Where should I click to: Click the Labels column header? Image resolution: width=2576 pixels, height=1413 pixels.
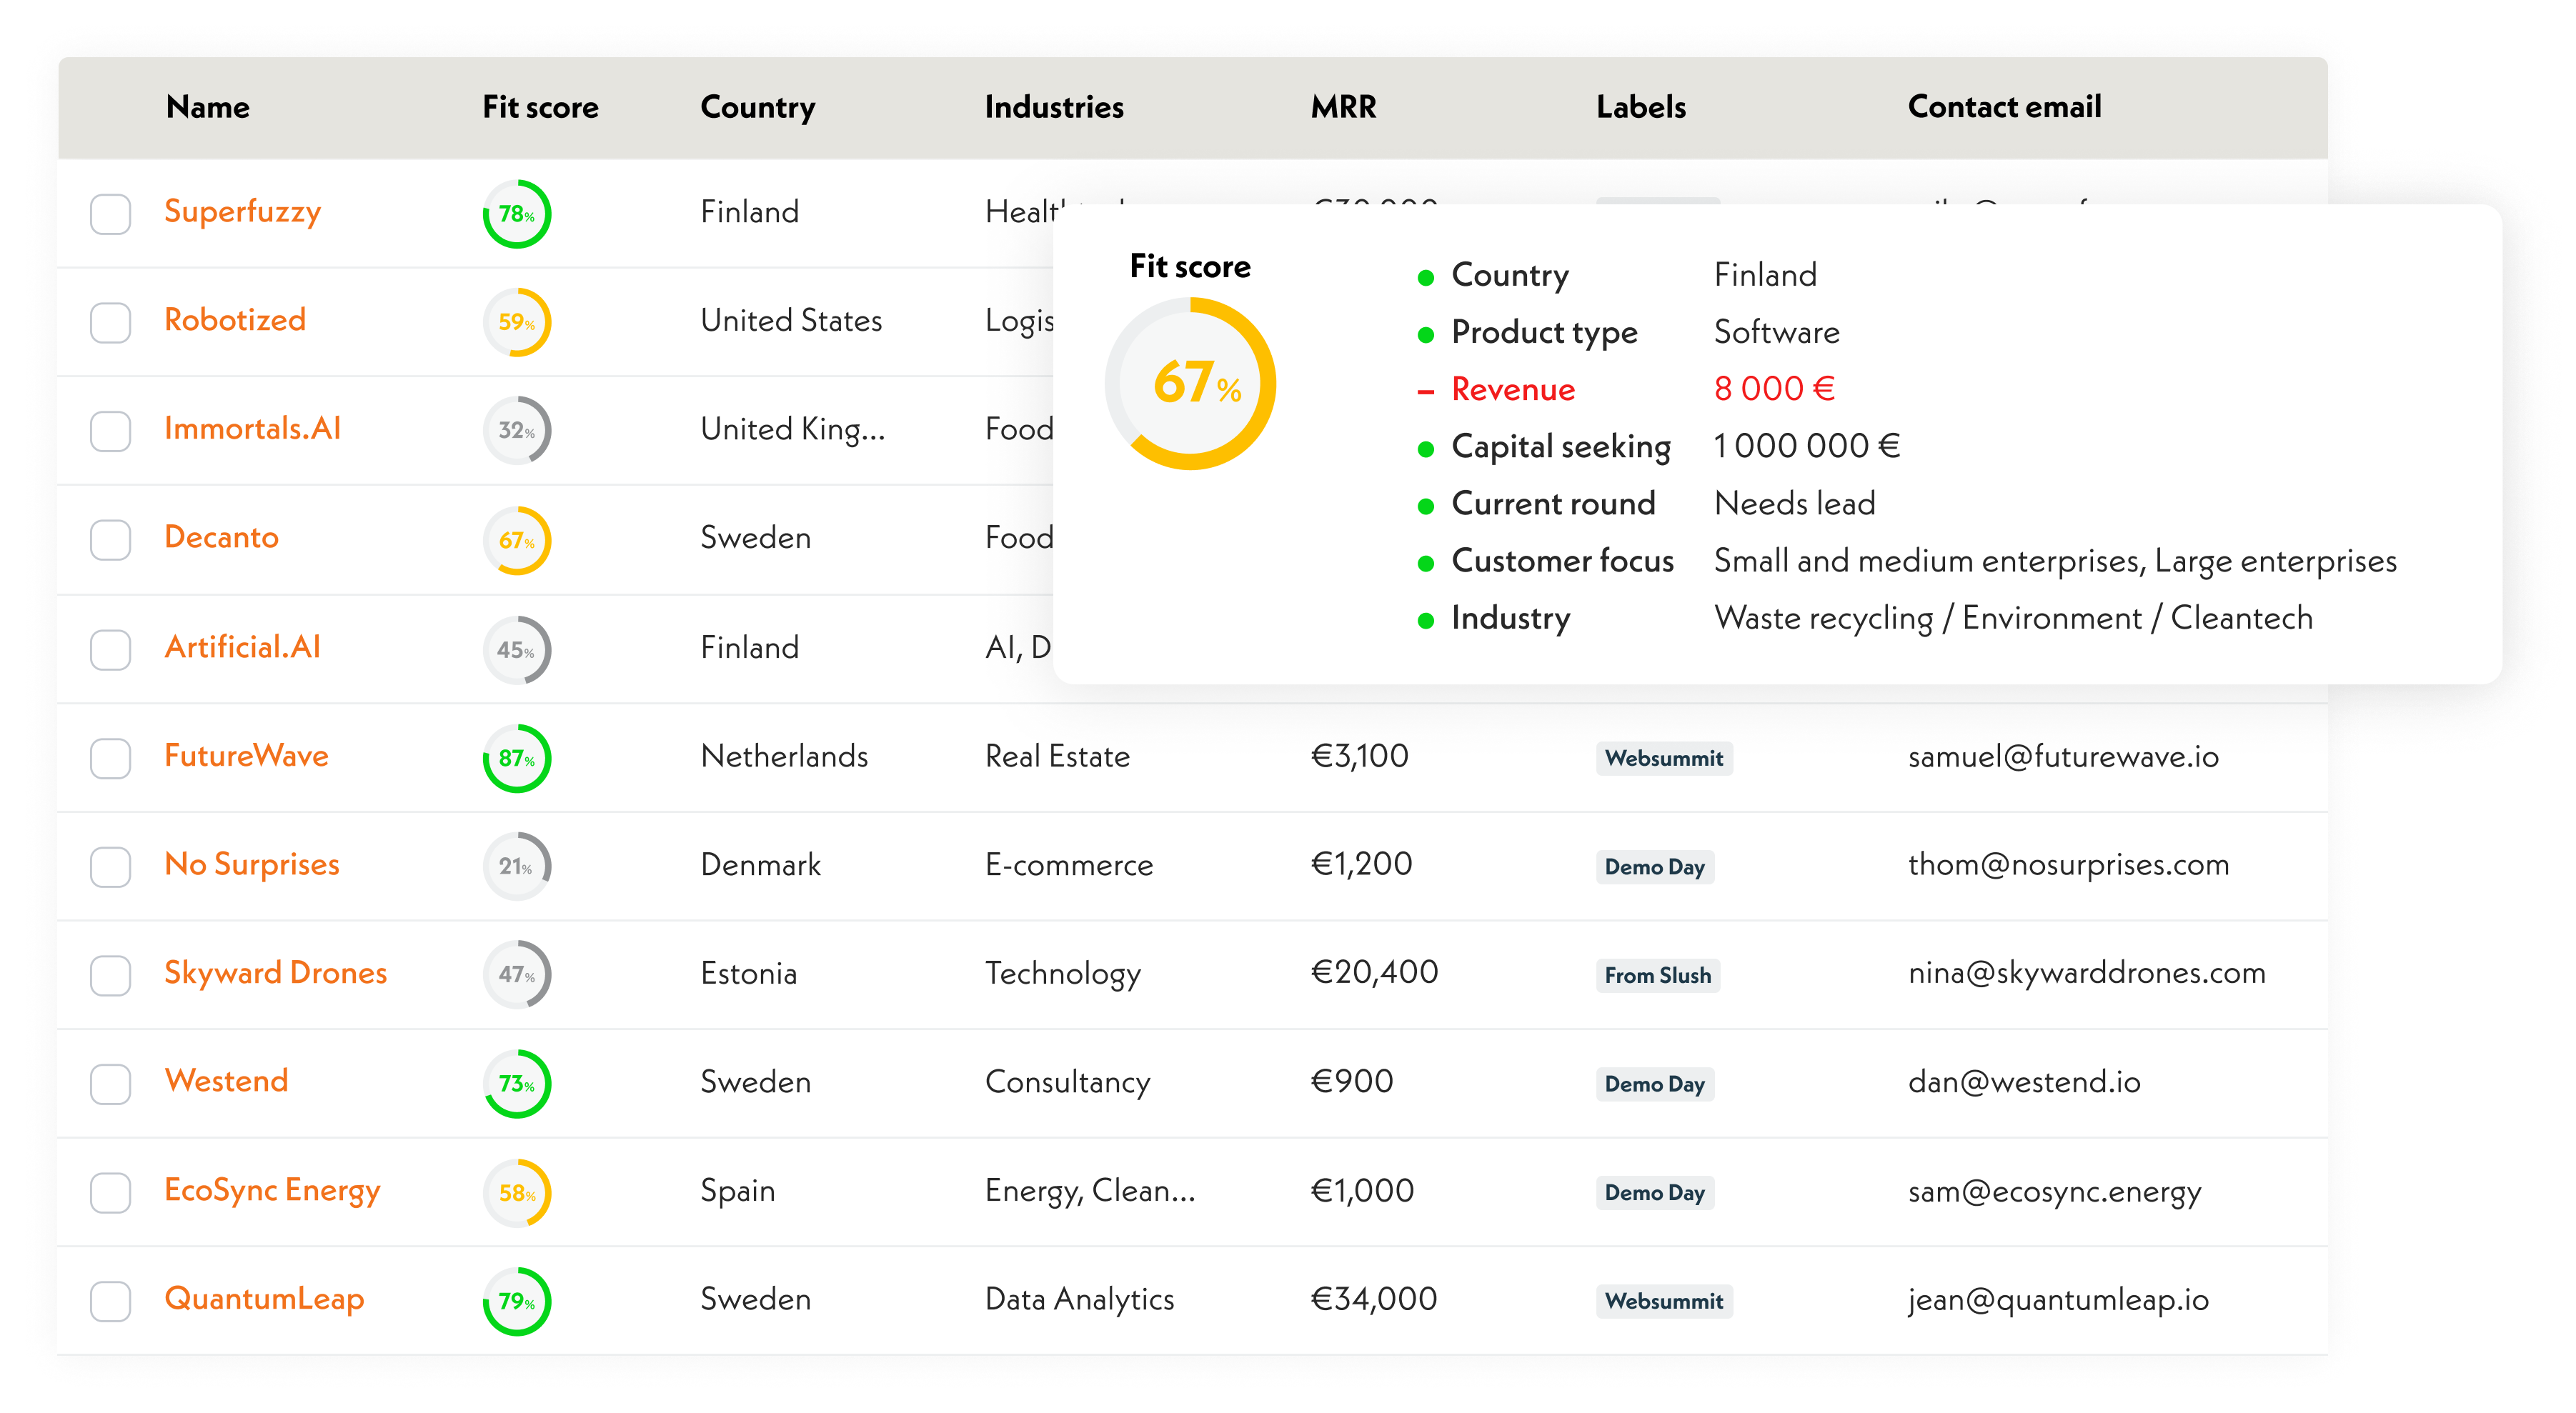[x=1640, y=107]
